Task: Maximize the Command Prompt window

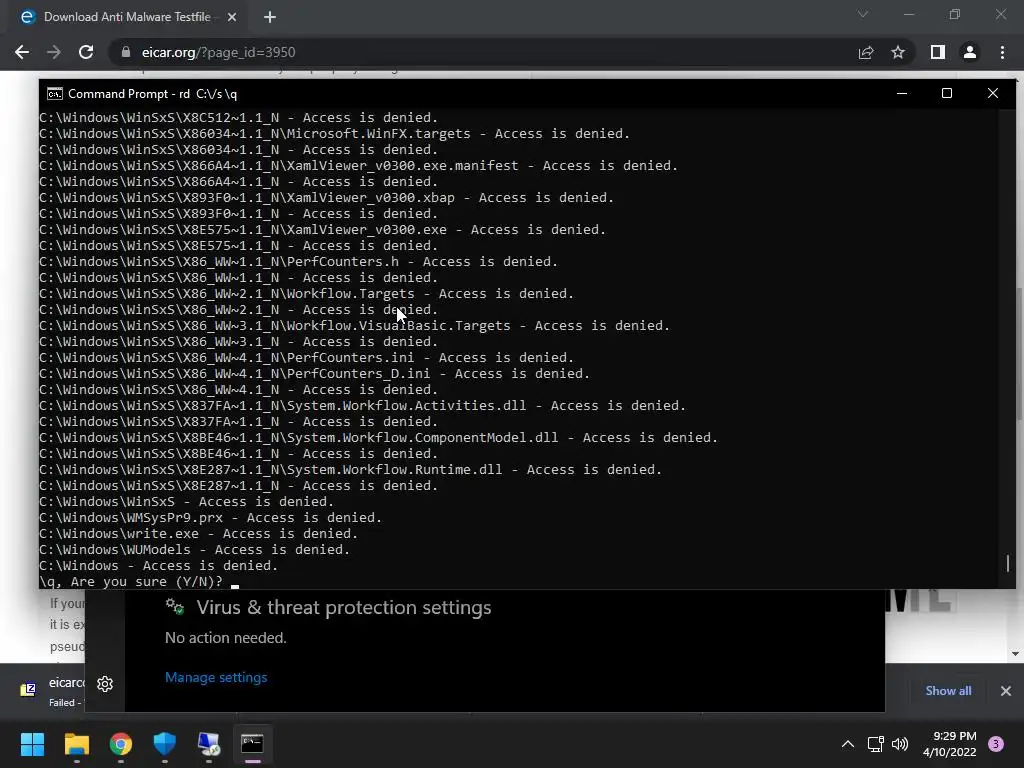Action: 947,93
